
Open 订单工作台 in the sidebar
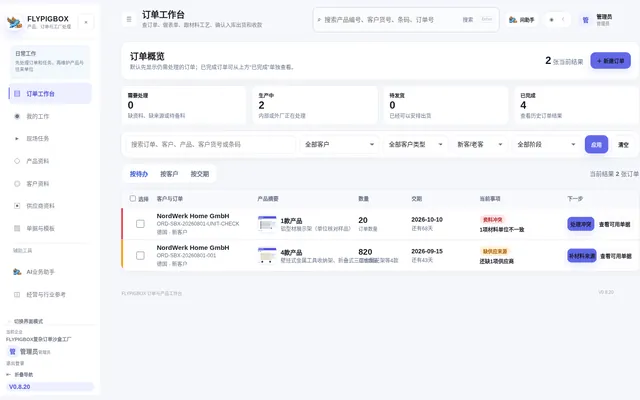(x=50, y=93)
